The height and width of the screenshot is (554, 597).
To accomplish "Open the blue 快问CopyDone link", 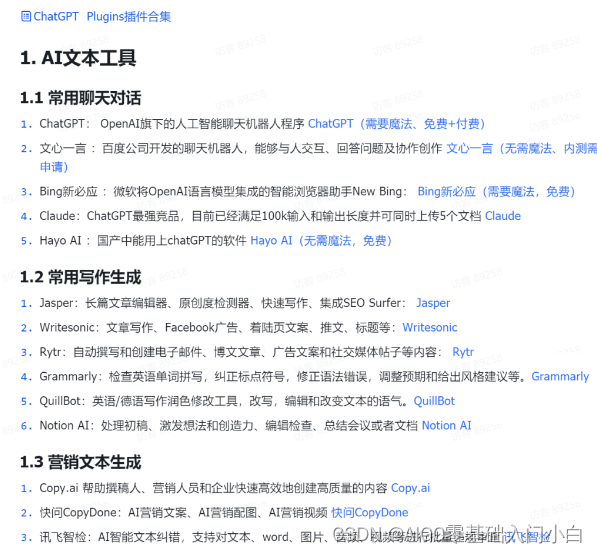I will coord(369,513).
